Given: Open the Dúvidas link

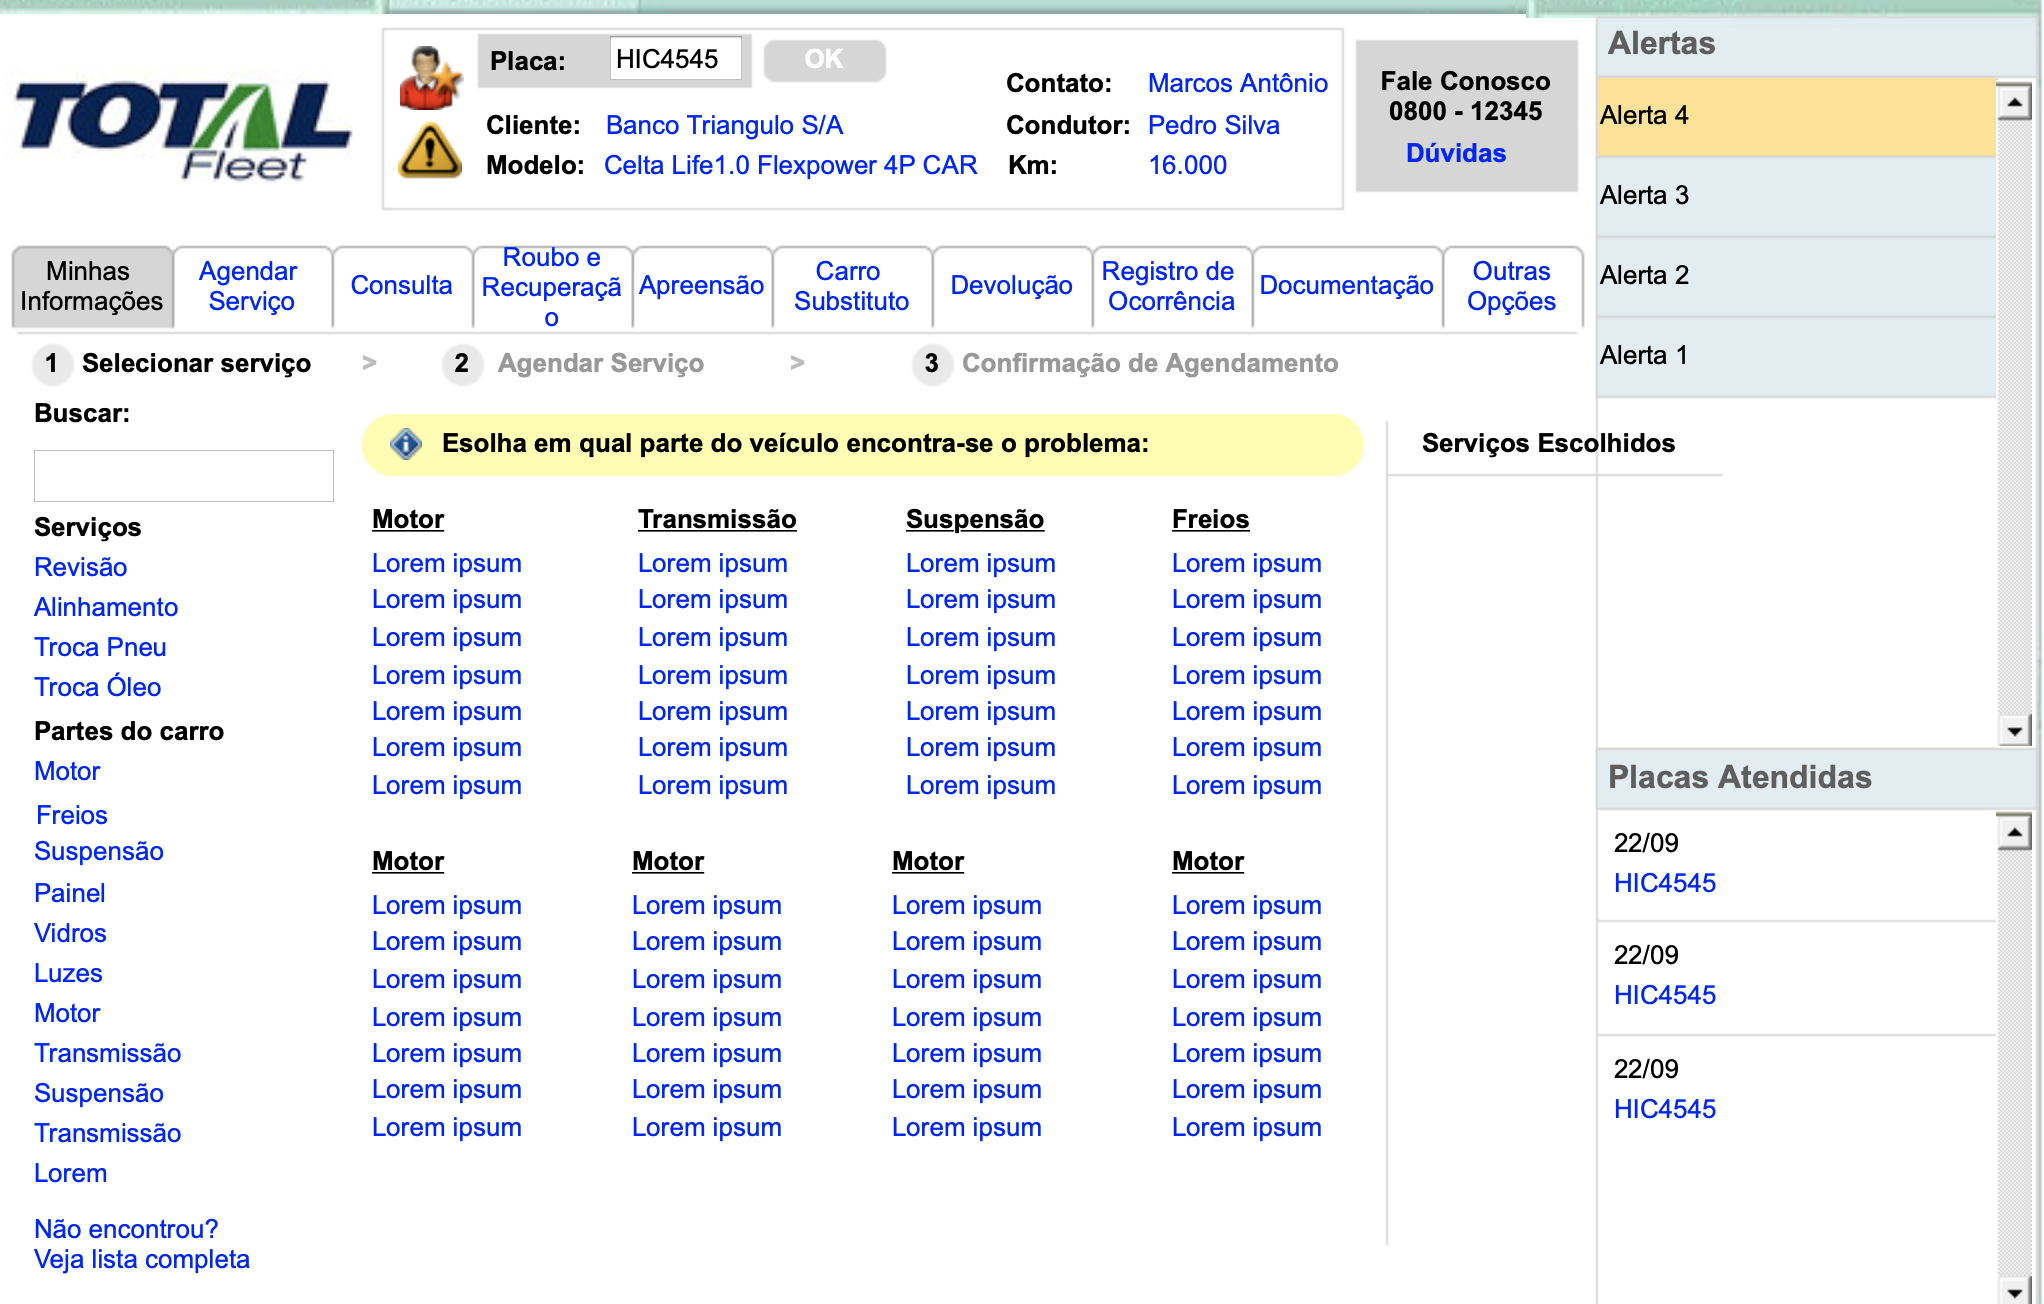Looking at the screenshot, I should coord(1455,153).
